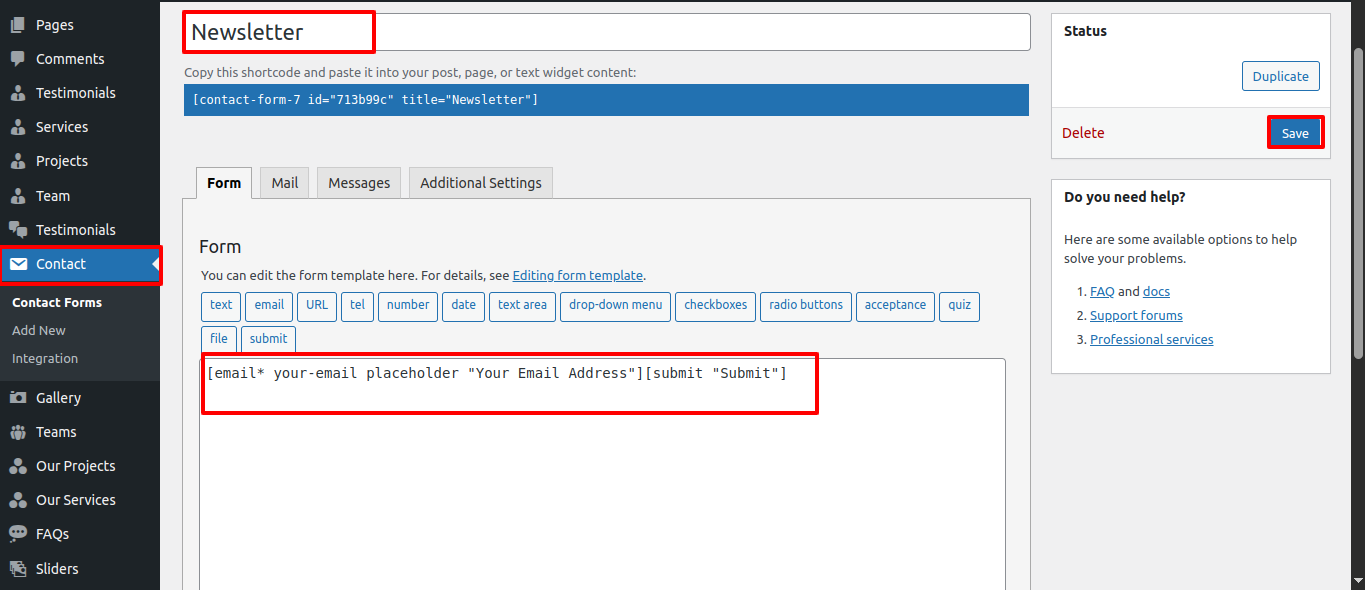This screenshot has height=590, width=1365.
Task: Click the Comments speech bubble icon
Action: (x=18, y=59)
